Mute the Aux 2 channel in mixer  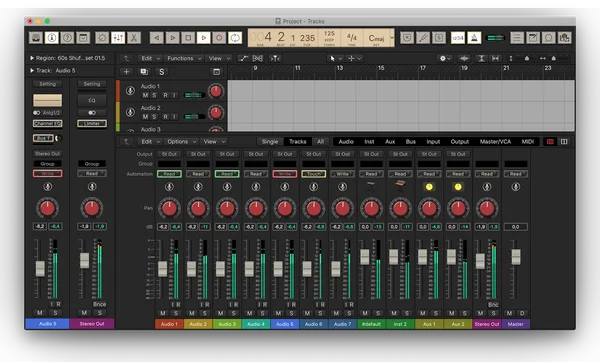(452, 313)
